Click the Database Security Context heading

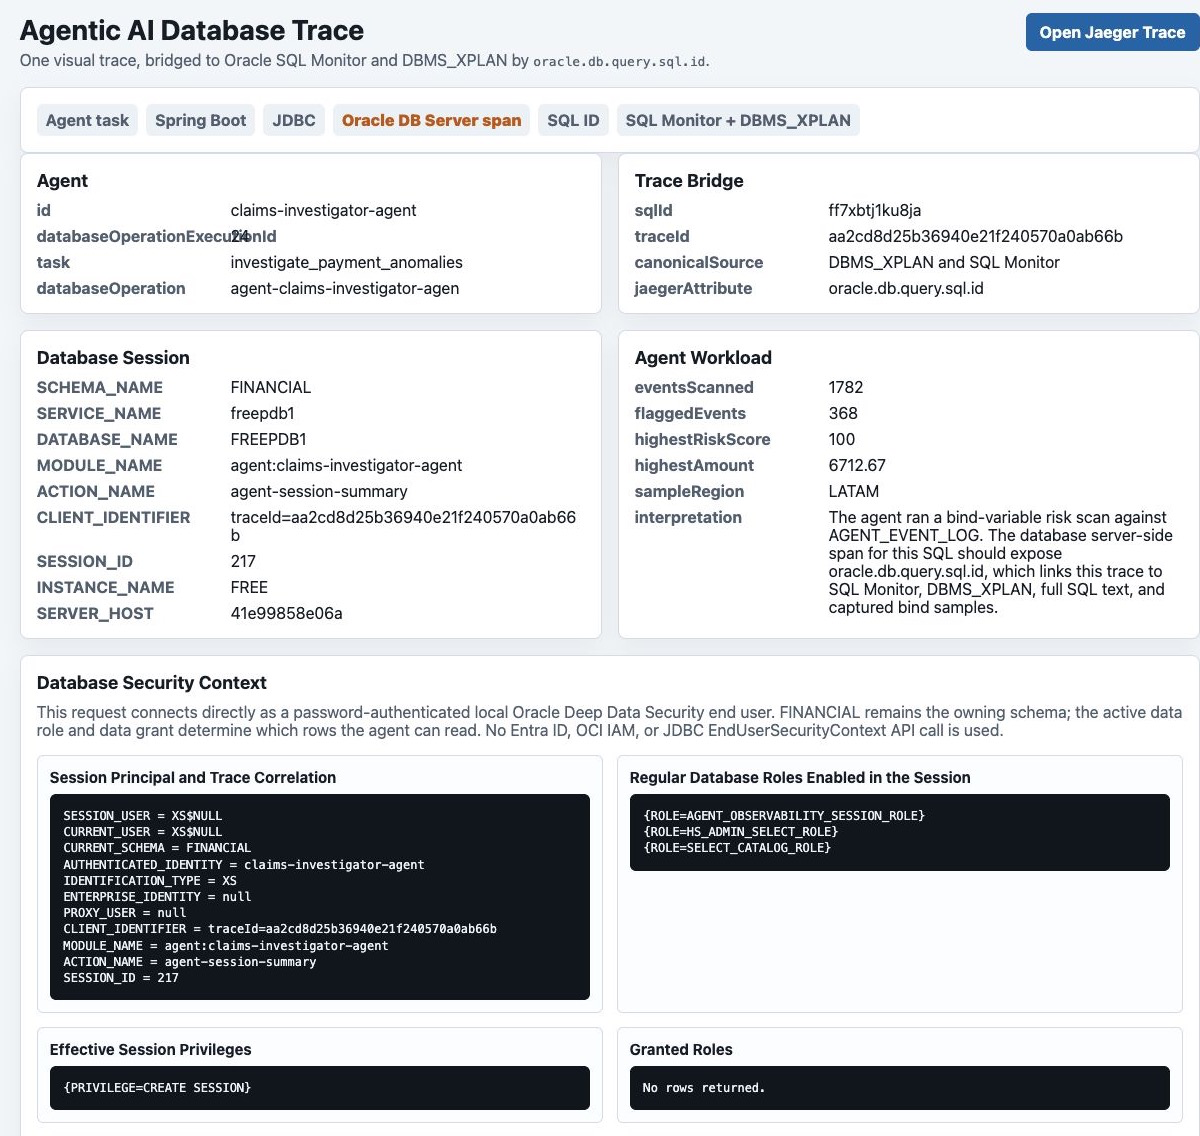pos(152,683)
